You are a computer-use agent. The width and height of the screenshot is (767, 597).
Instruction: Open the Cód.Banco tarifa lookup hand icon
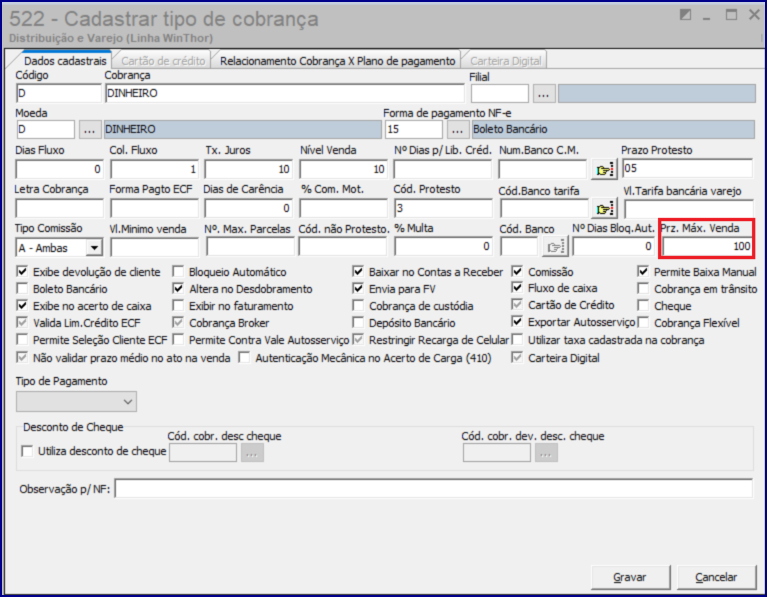click(x=605, y=208)
